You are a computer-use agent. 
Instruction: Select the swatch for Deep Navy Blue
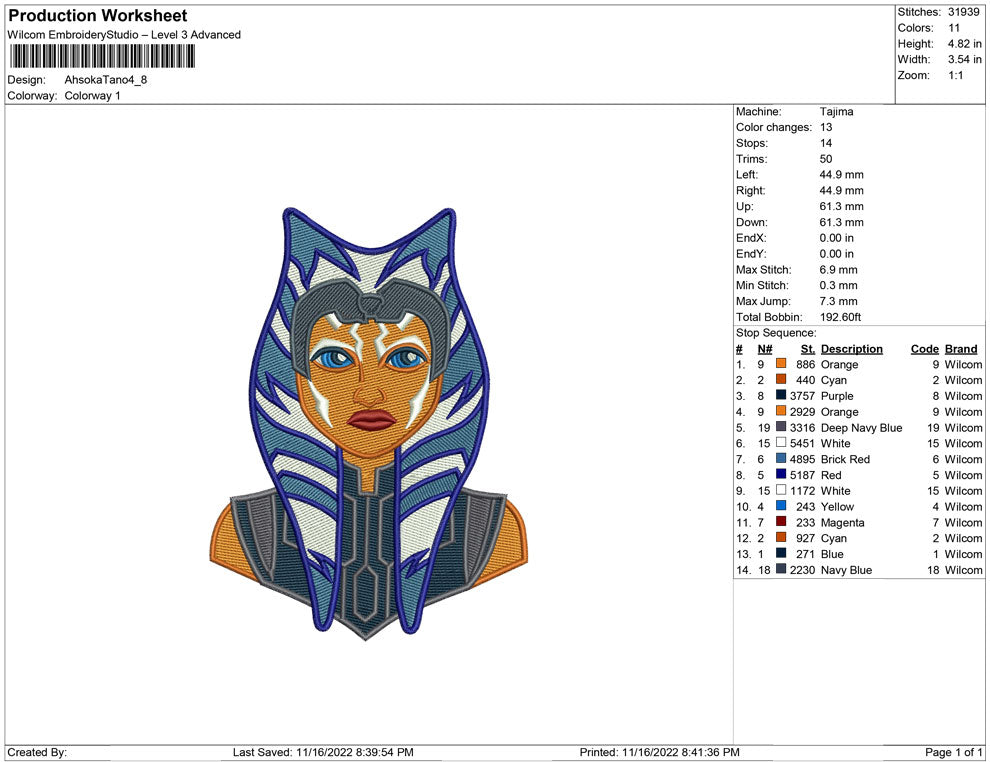(781, 427)
